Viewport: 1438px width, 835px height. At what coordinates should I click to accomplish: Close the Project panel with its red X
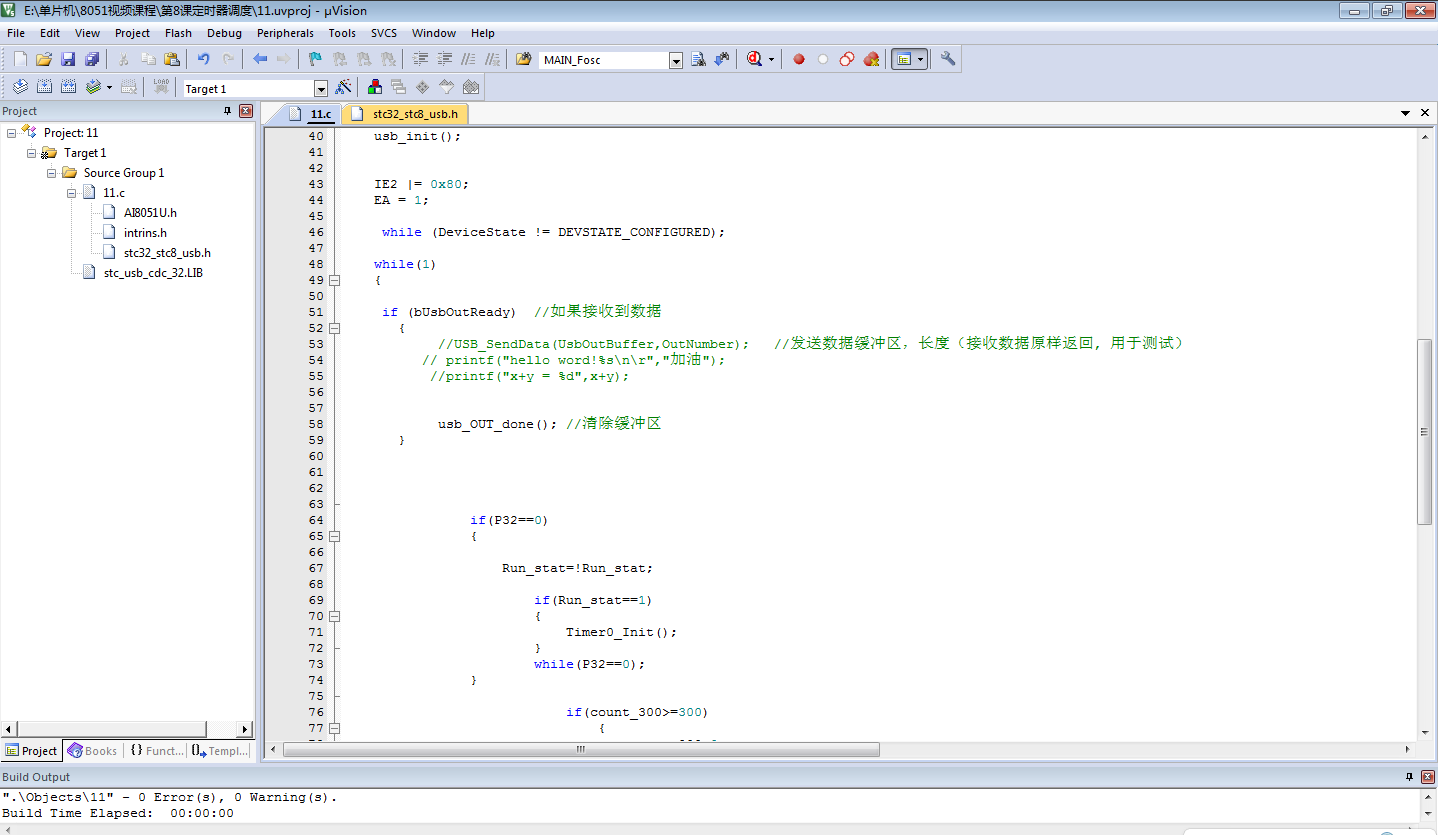246,111
